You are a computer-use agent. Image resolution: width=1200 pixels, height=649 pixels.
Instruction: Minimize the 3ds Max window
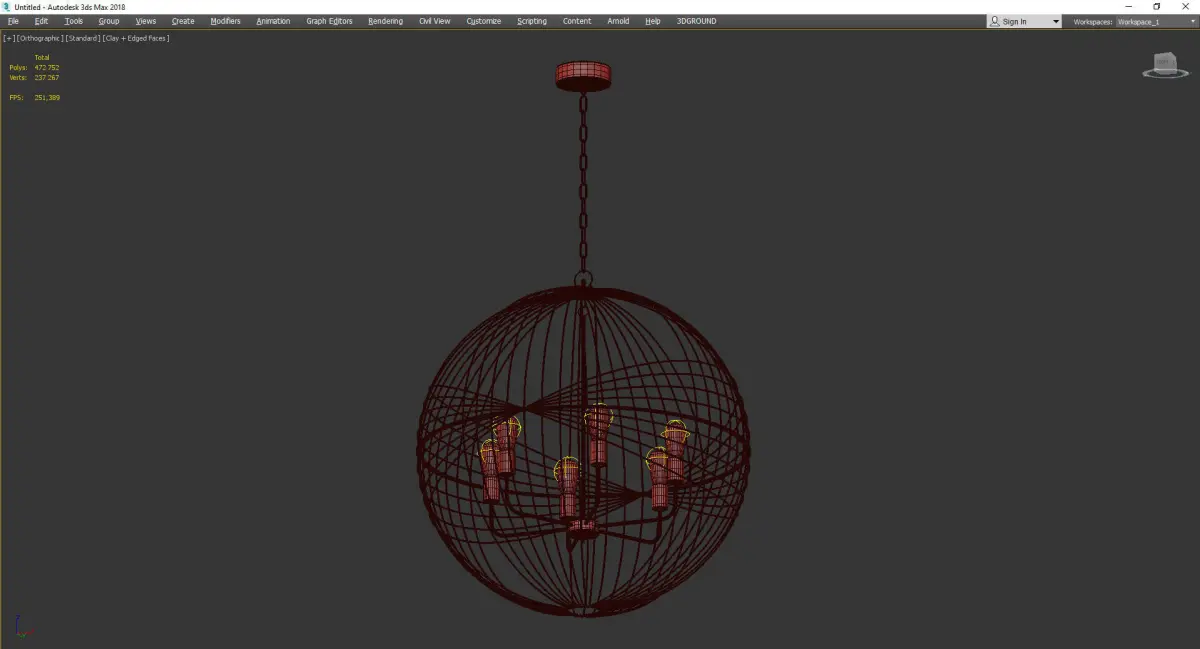(1131, 6)
